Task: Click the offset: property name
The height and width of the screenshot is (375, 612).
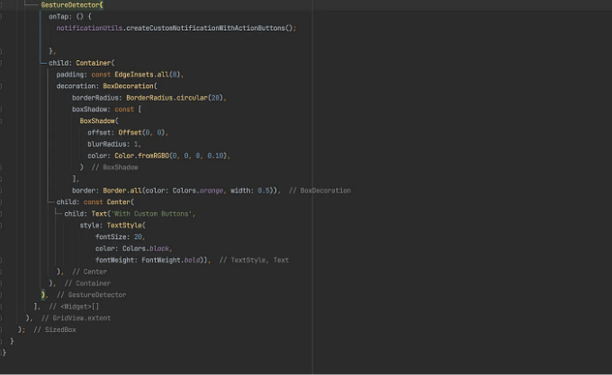Action: pos(101,133)
